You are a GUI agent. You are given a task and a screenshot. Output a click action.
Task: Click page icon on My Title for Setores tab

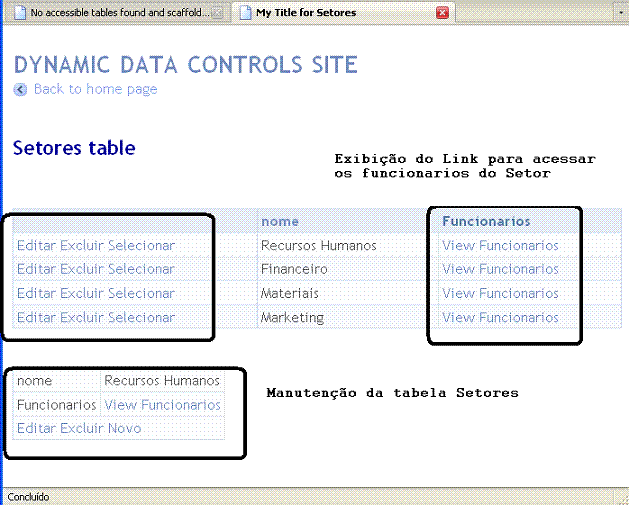[245, 13]
